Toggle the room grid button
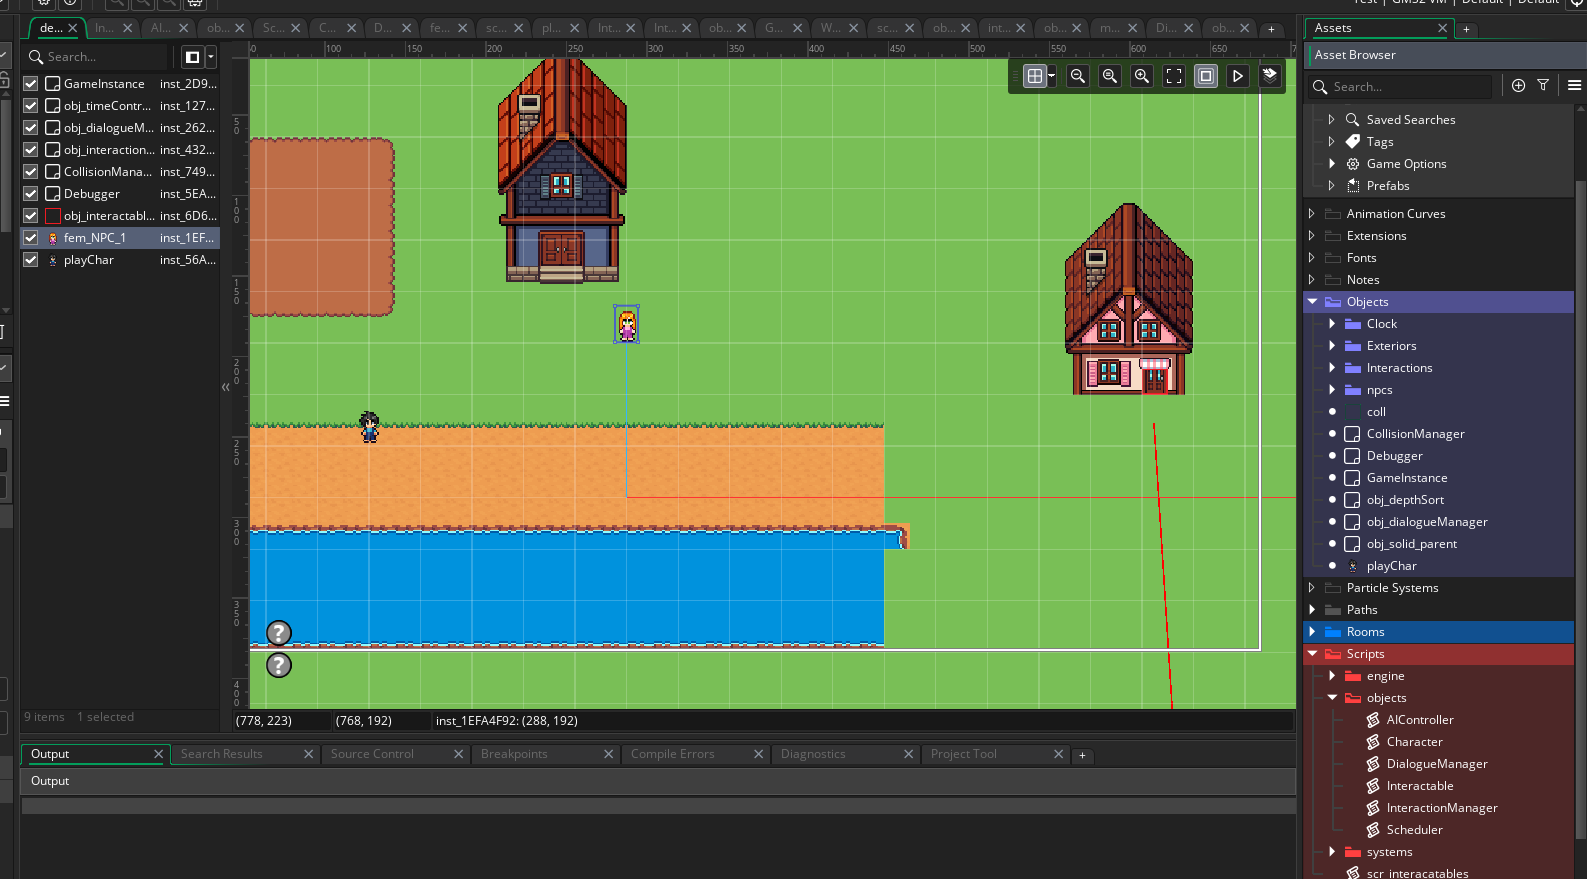The image size is (1587, 879). pyautogui.click(x=1035, y=76)
